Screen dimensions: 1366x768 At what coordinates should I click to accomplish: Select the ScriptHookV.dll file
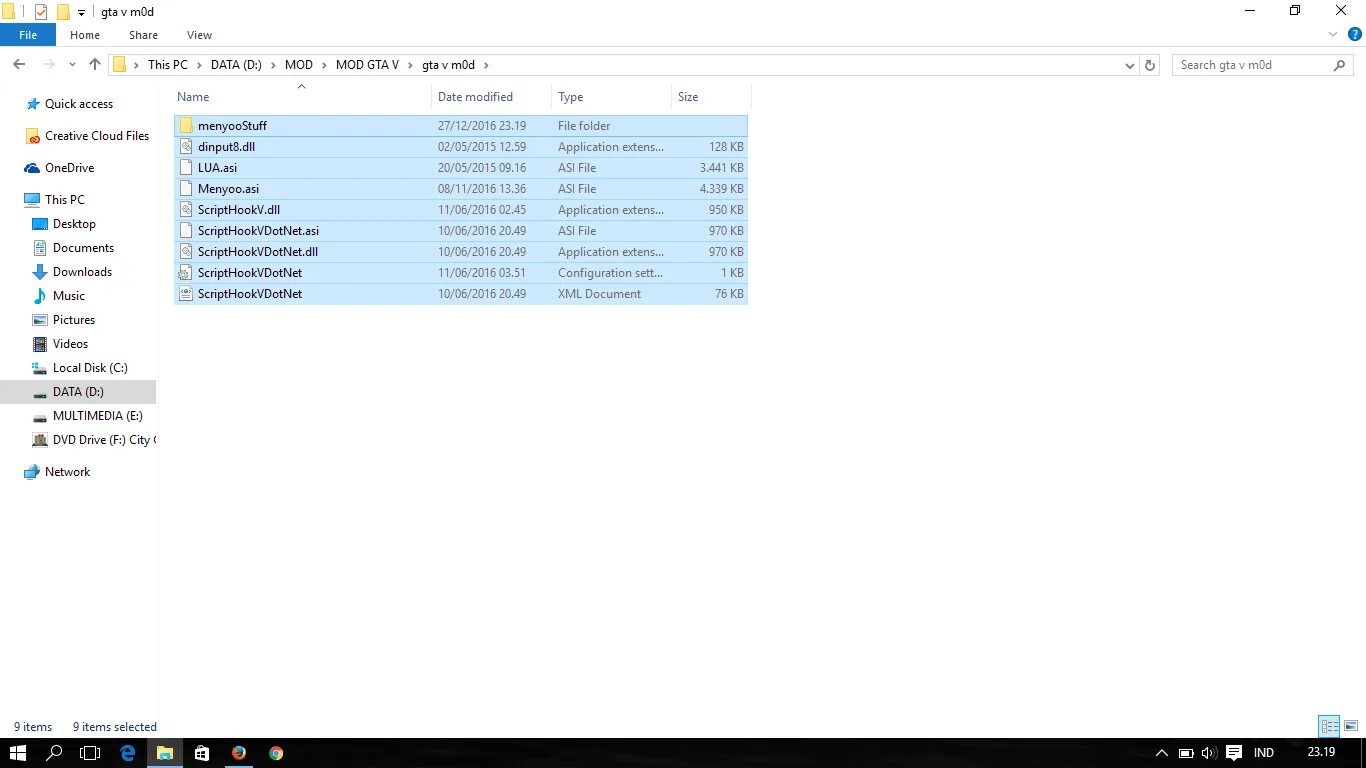[461, 210]
